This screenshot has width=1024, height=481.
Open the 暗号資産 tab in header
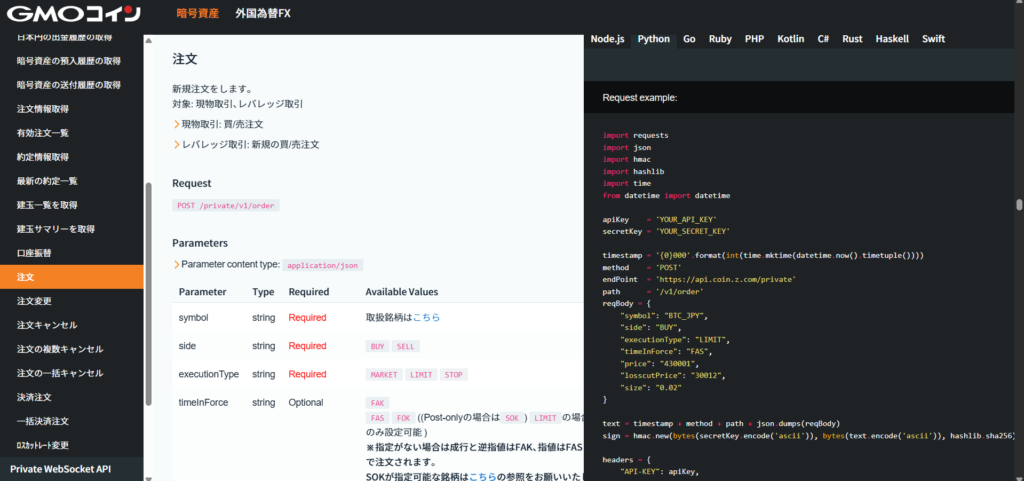tap(198, 13)
